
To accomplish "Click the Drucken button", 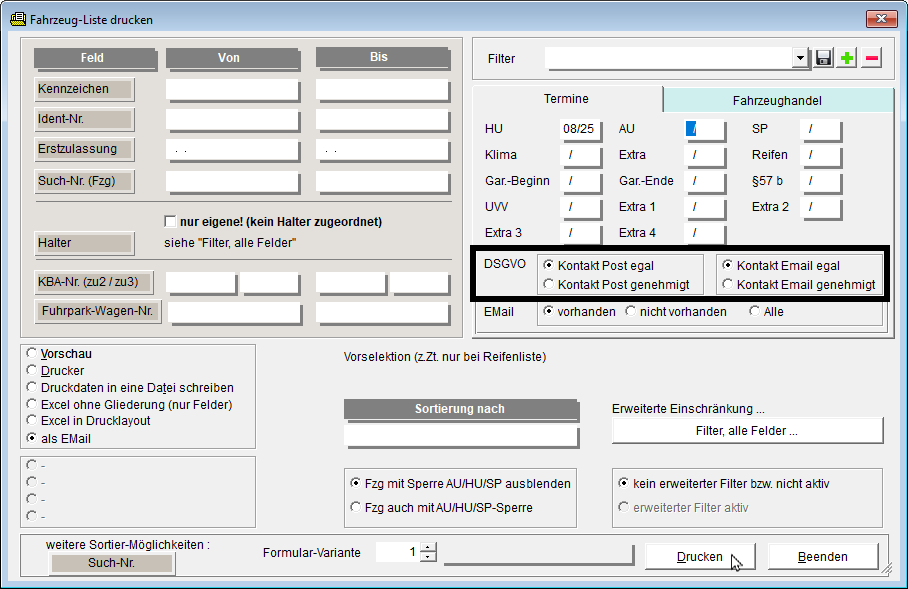I will click(700, 557).
